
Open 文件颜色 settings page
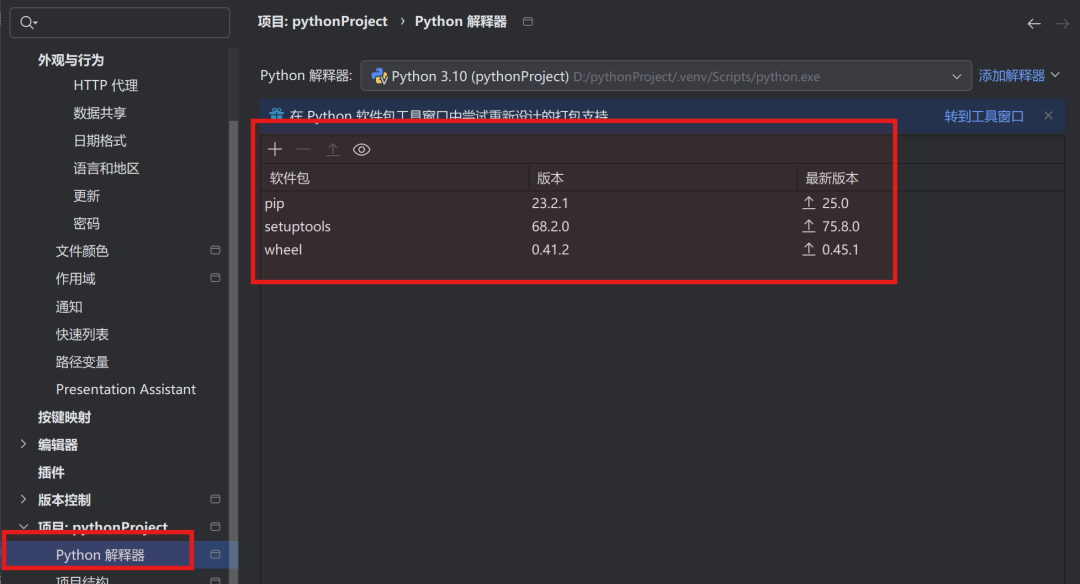click(82, 251)
